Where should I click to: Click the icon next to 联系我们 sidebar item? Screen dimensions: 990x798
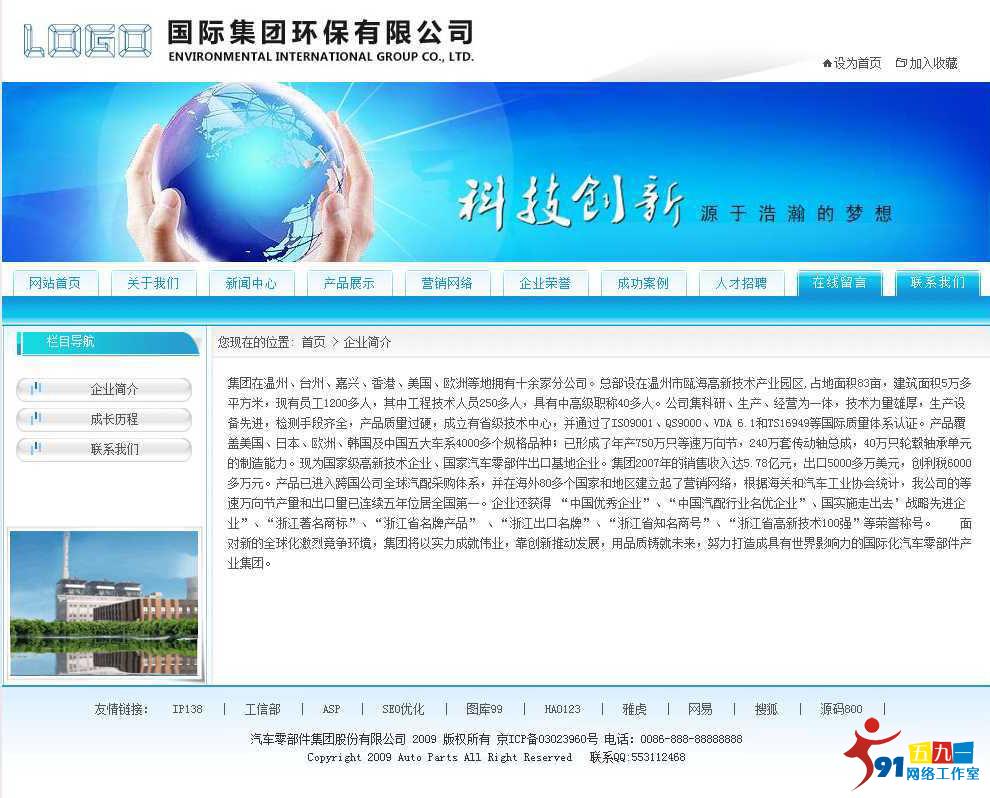pyautogui.click(x=37, y=449)
